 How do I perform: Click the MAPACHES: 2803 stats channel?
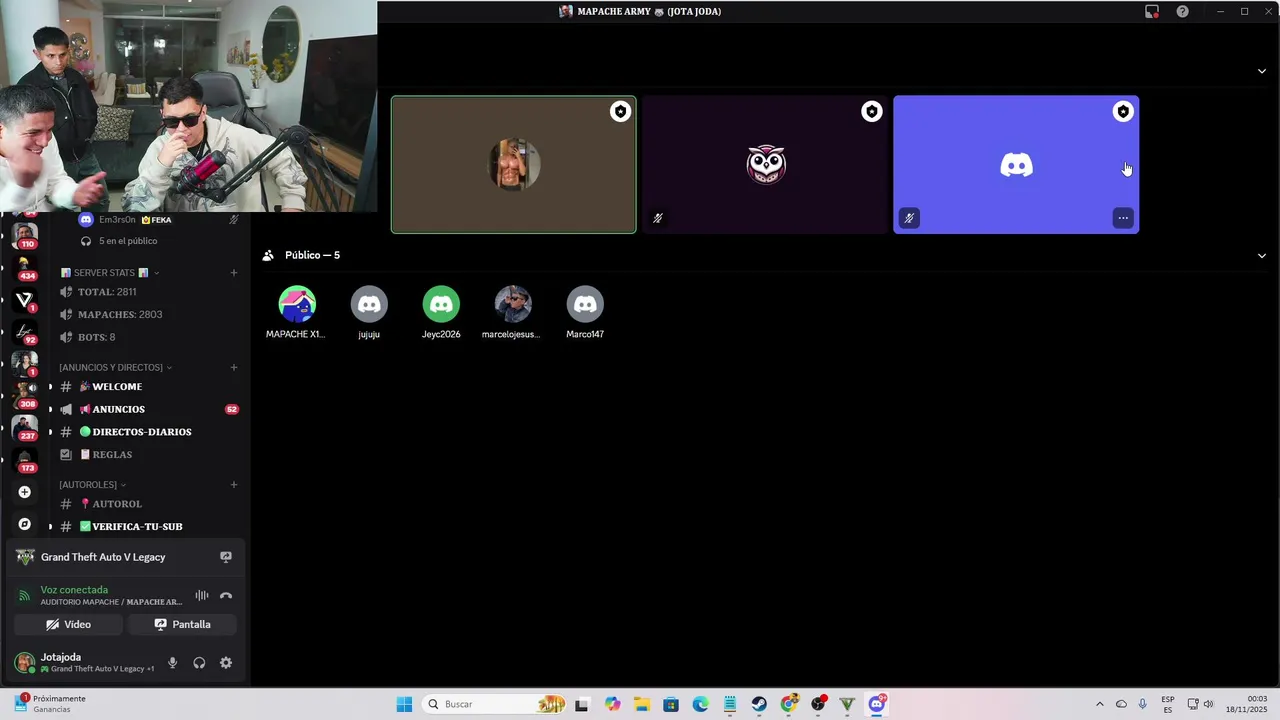148,314
